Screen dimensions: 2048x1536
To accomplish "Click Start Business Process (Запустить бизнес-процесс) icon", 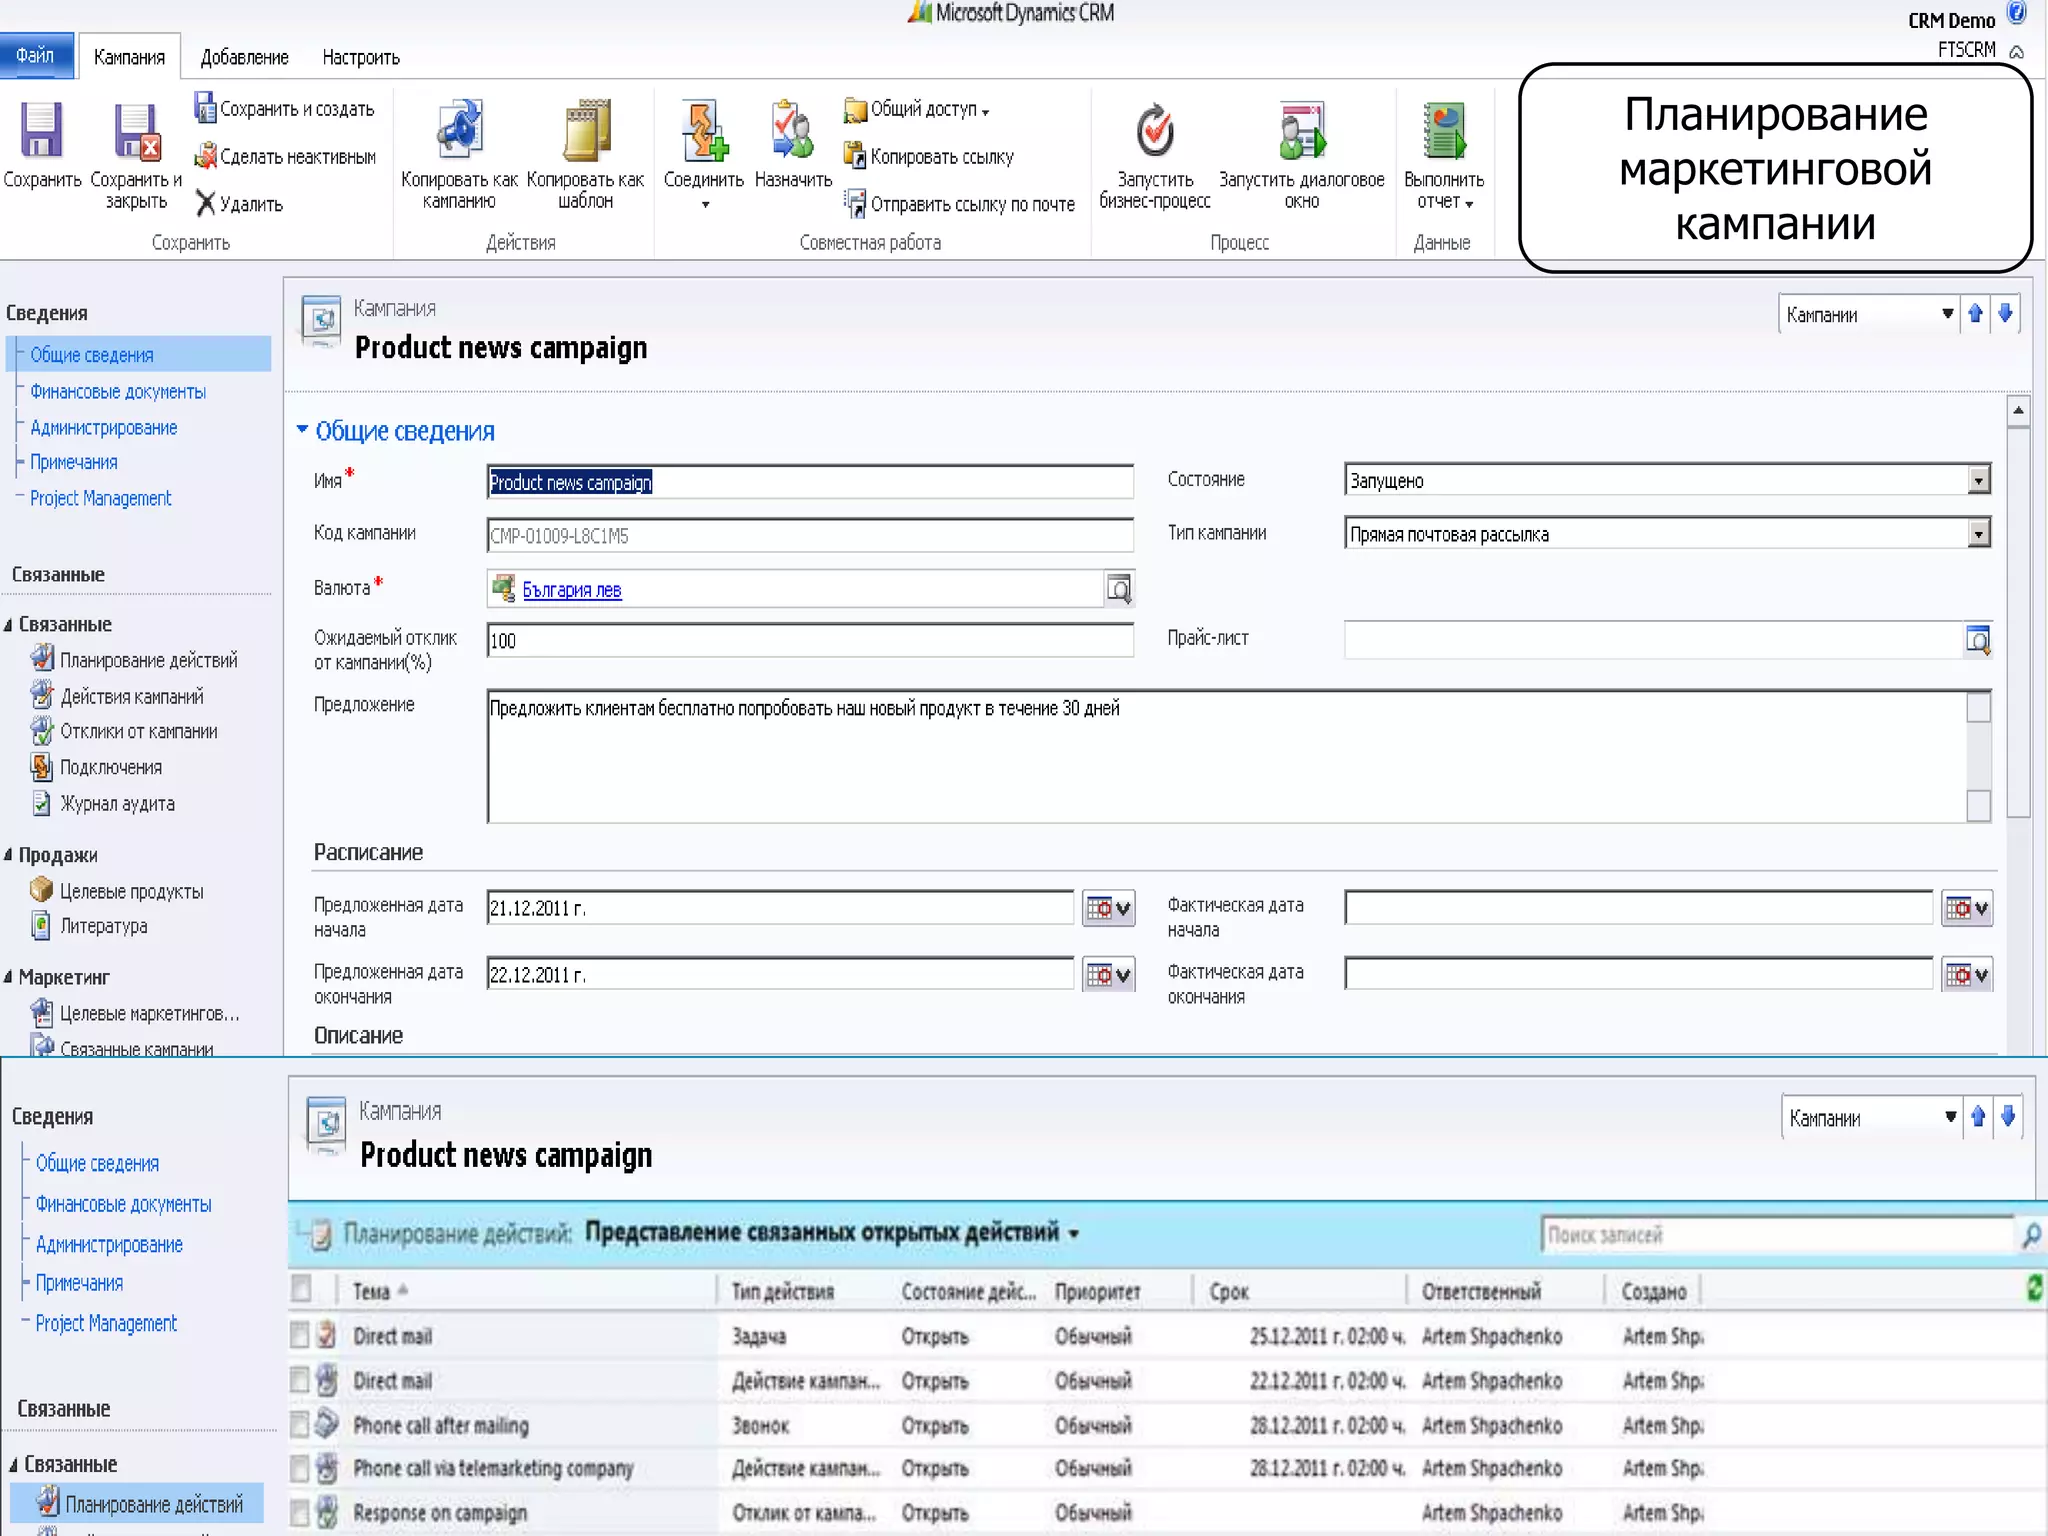I will pyautogui.click(x=1155, y=130).
